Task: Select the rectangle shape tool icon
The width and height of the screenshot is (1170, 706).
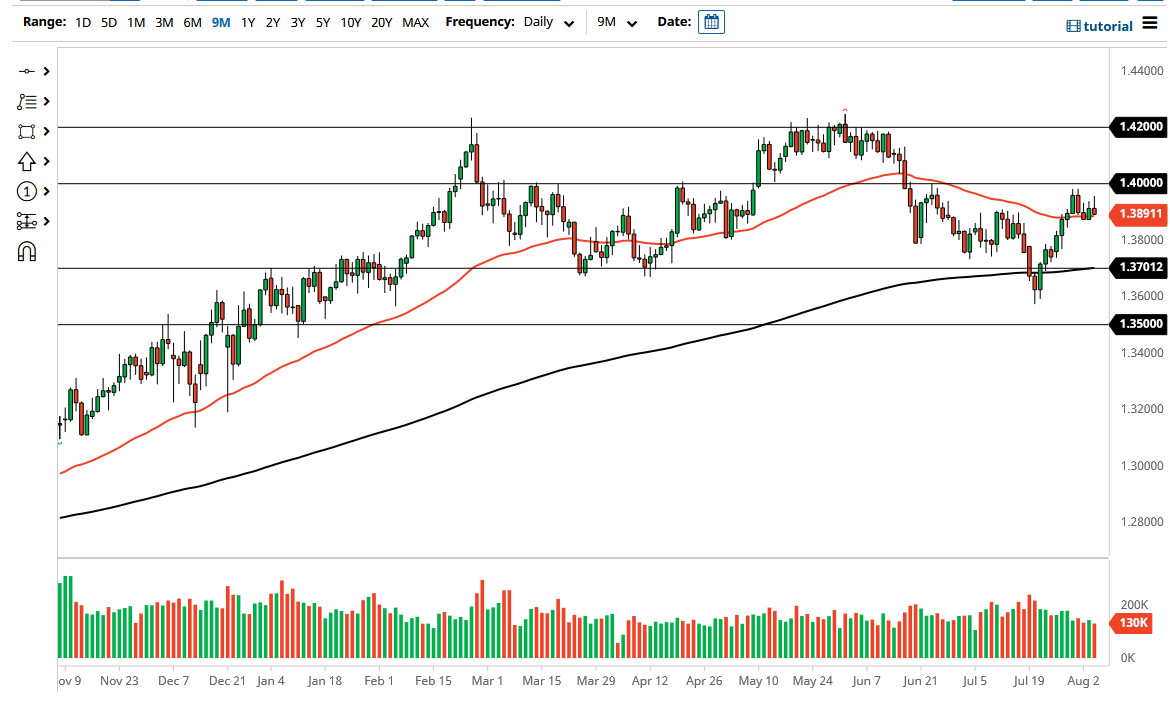Action: tap(26, 131)
